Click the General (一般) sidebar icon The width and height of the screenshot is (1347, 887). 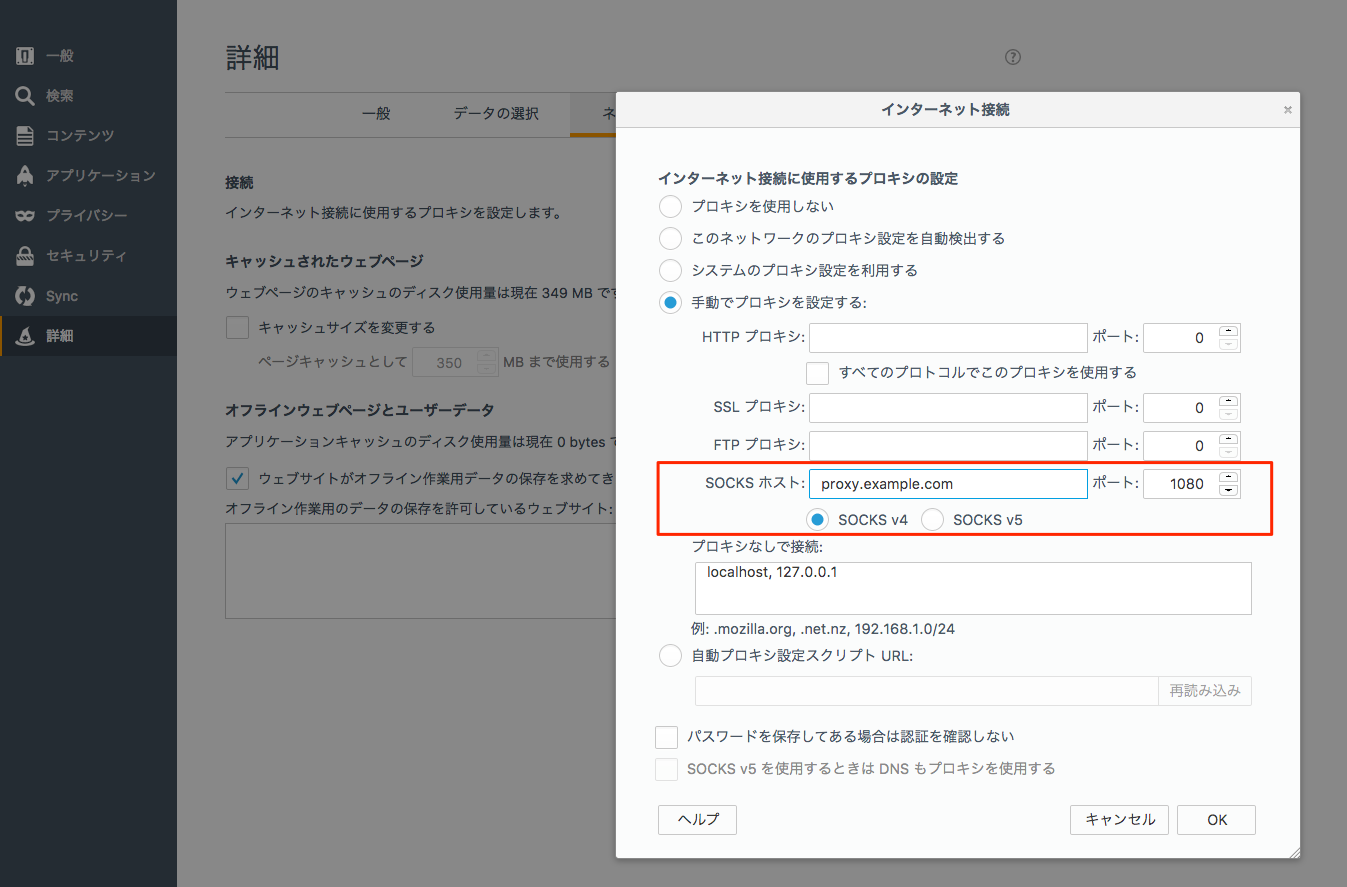pos(25,56)
